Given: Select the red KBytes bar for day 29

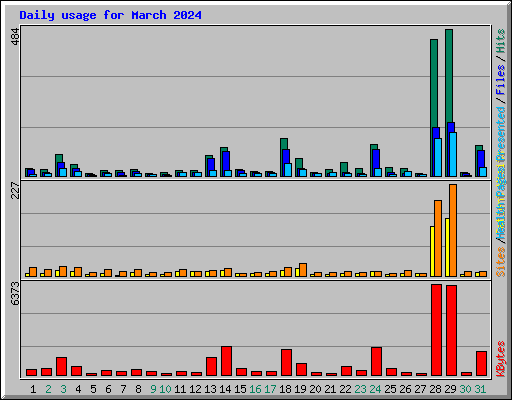Looking at the screenshot, I should coord(451,330).
